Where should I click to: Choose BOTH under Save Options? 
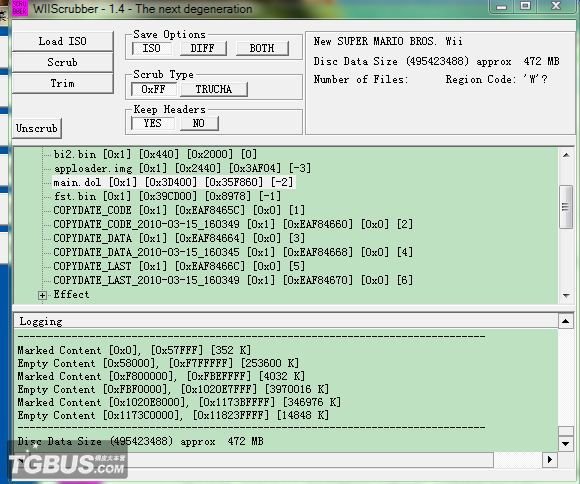pos(262,48)
